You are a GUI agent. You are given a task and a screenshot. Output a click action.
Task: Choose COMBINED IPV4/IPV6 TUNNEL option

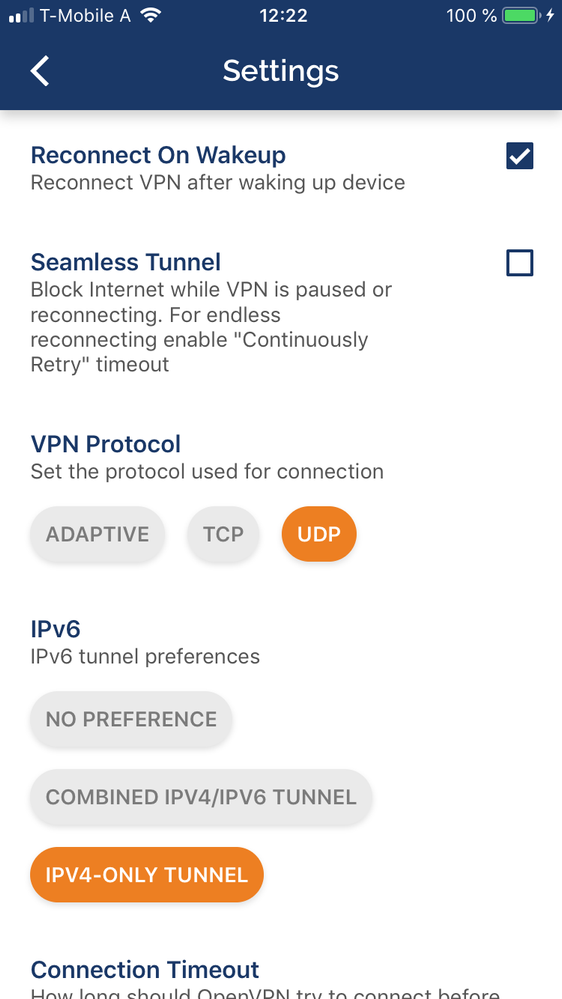click(201, 797)
